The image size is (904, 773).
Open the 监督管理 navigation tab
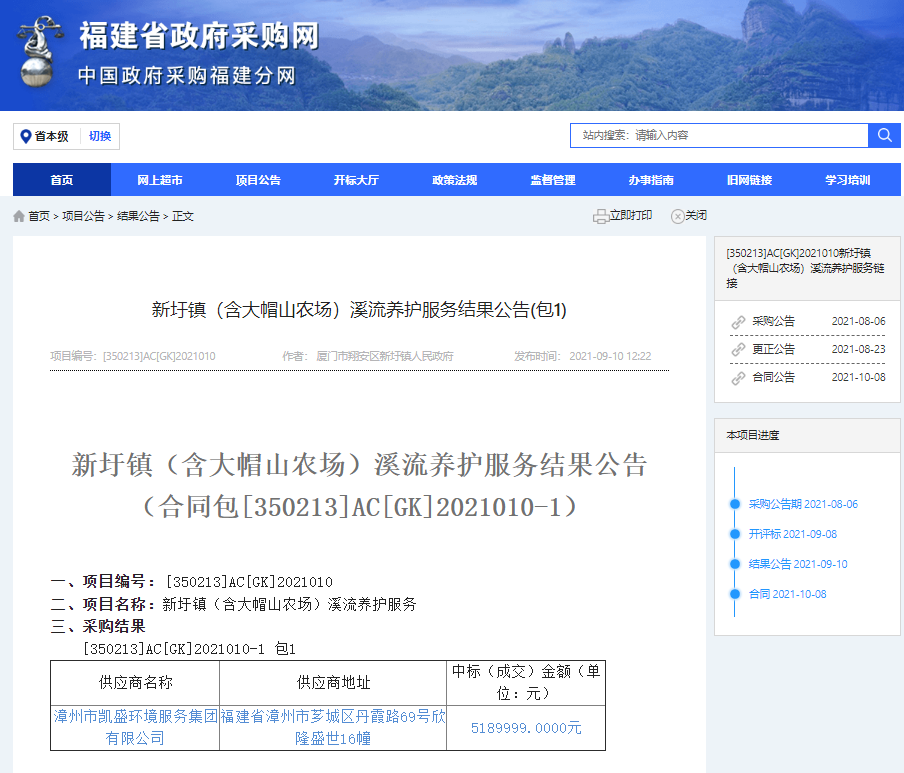[x=553, y=180]
